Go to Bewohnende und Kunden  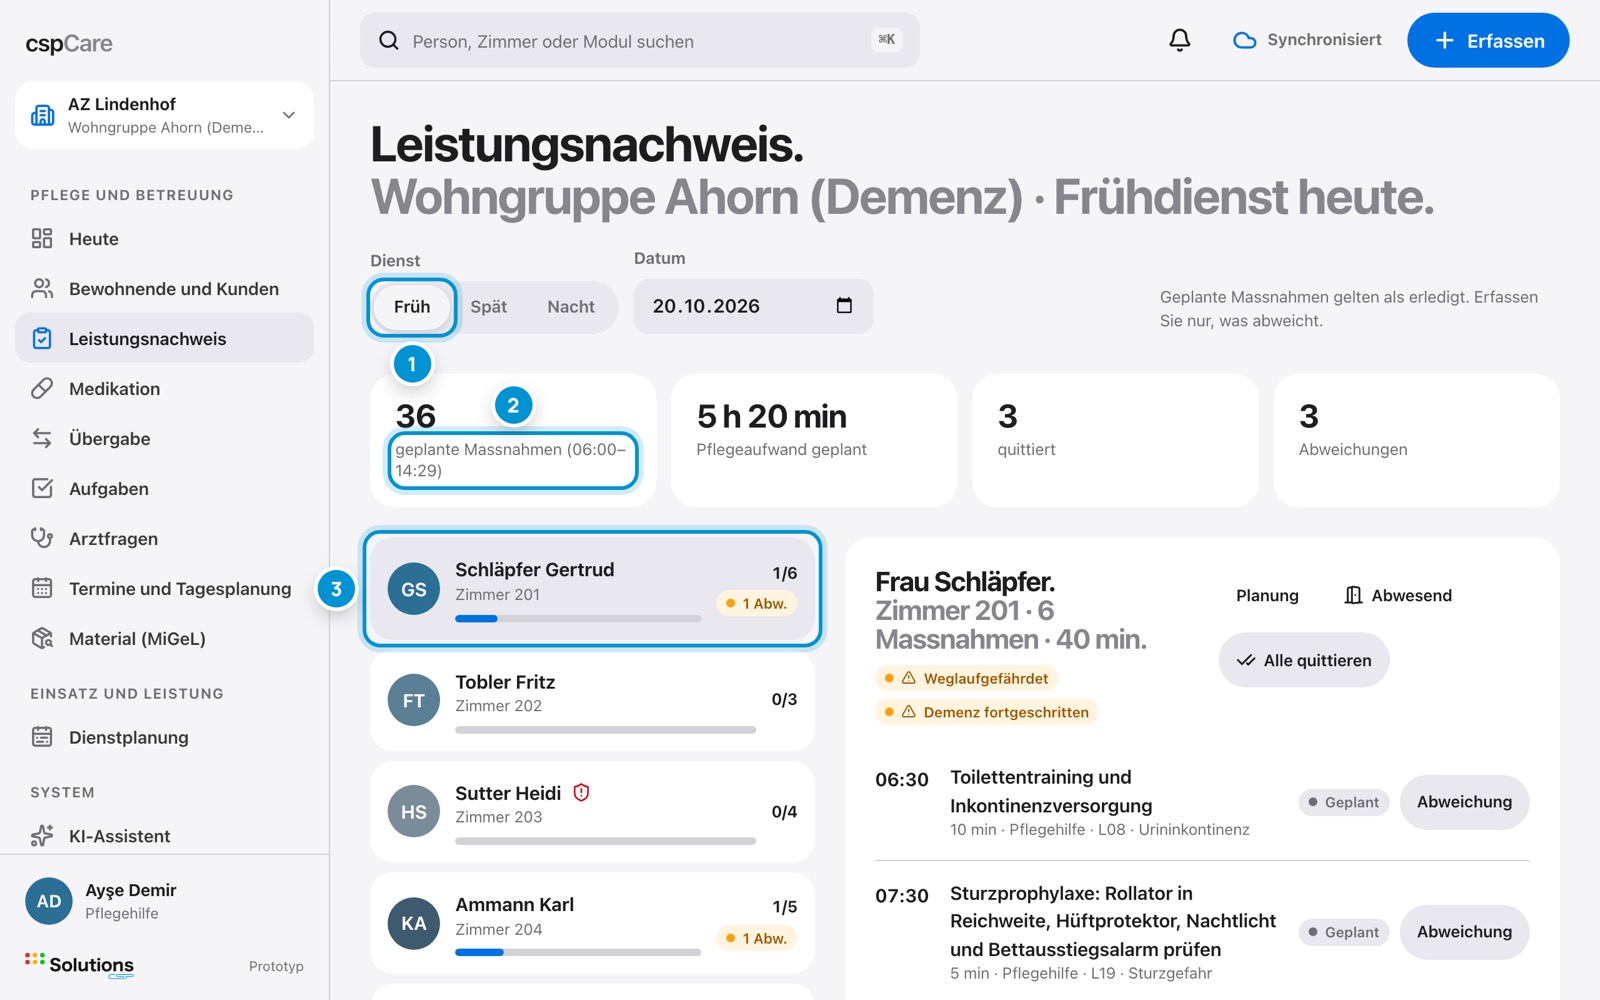[x=164, y=288]
